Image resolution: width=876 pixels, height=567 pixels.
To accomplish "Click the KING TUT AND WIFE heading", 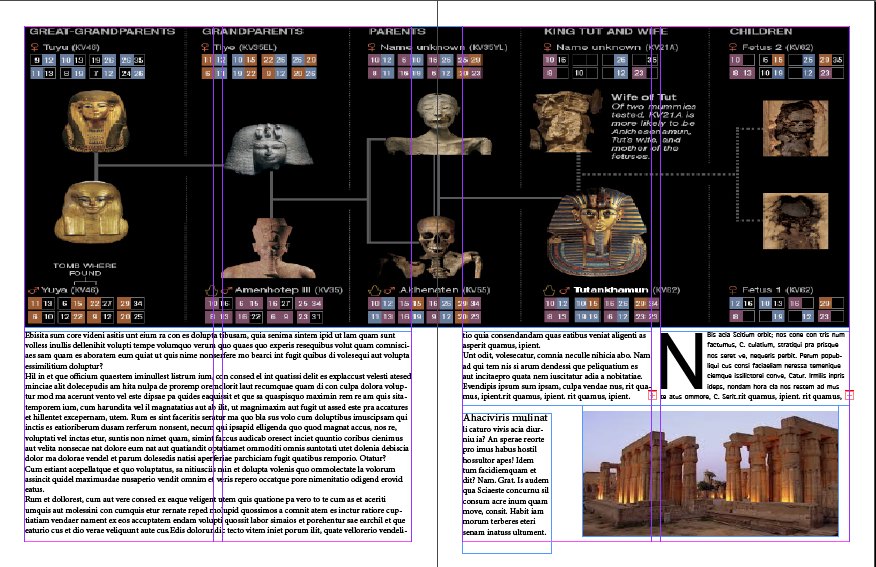I will pos(606,31).
